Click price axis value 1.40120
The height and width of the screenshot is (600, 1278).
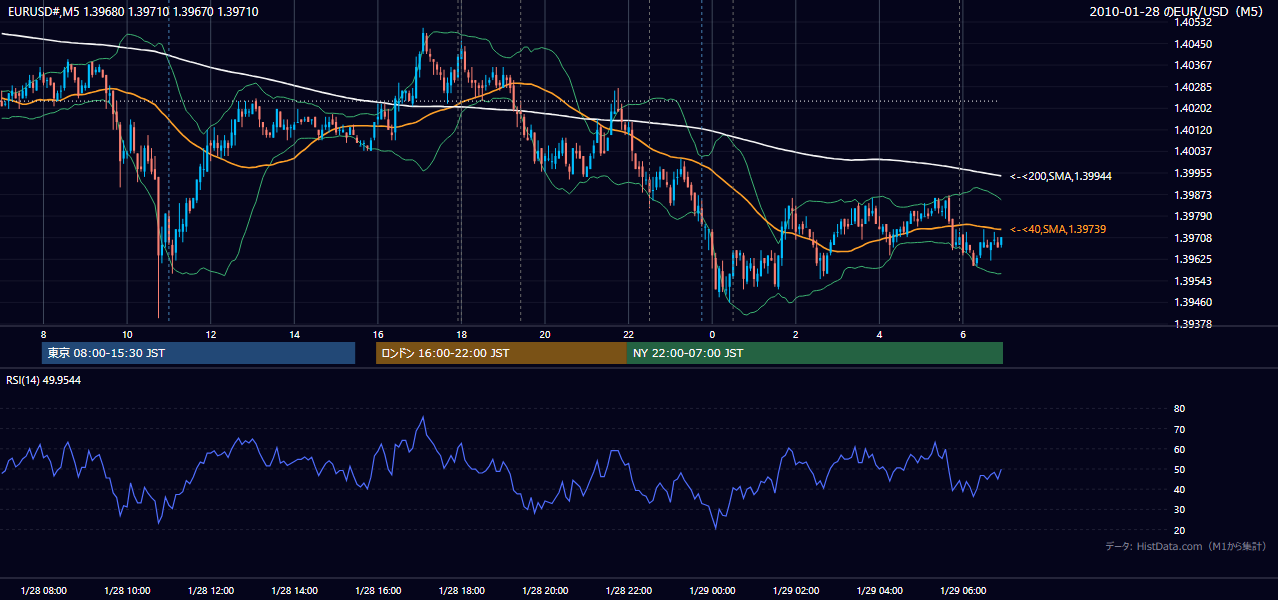pyautogui.click(x=1192, y=130)
